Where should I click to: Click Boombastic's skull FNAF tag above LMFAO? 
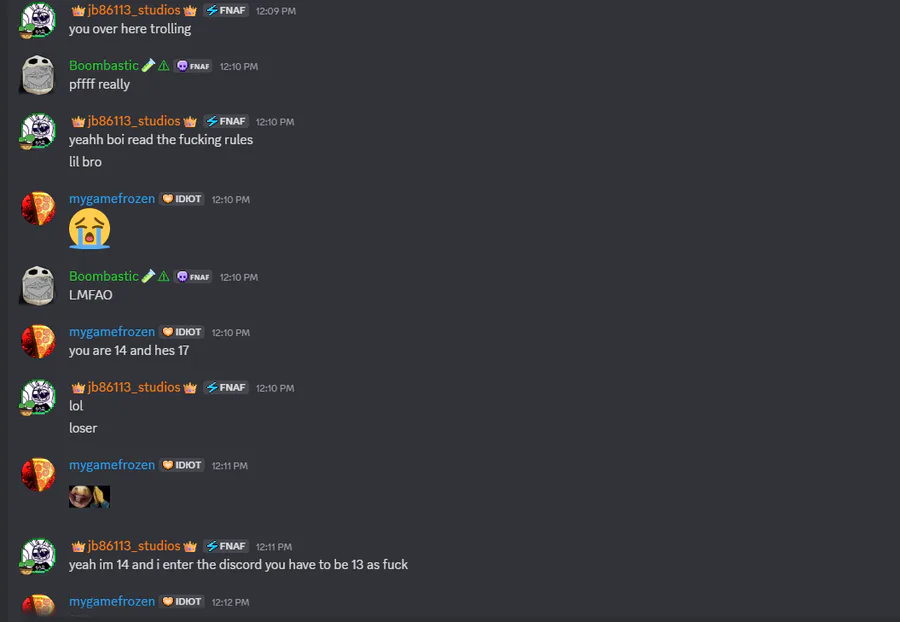(193, 277)
